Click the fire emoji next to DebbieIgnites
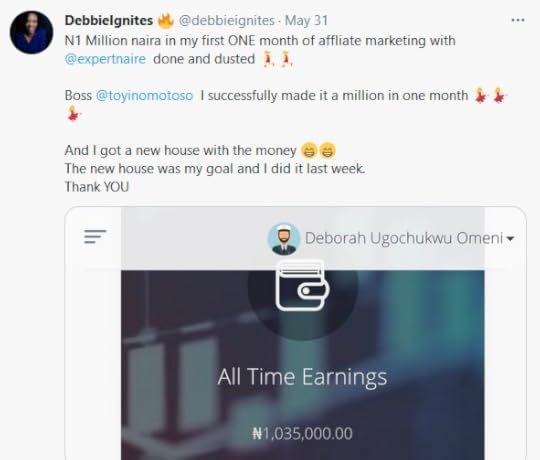 (x=165, y=21)
